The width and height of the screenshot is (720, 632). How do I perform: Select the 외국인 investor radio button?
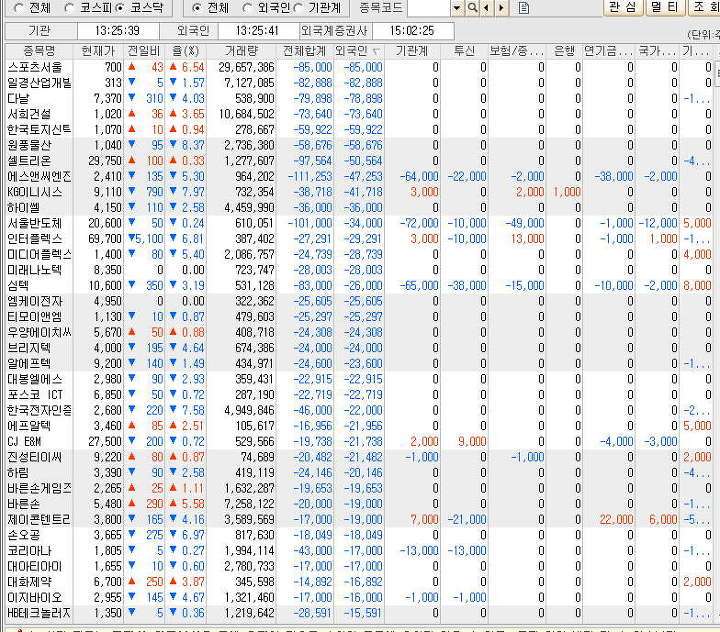(x=247, y=8)
